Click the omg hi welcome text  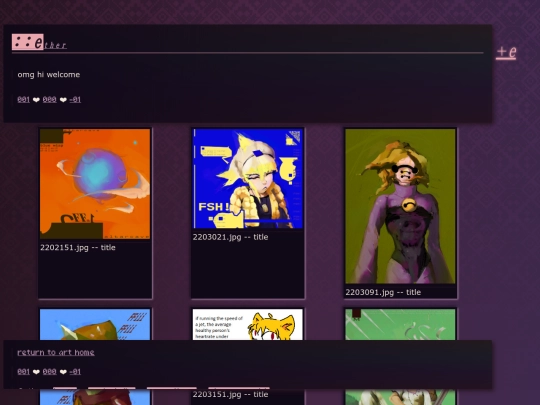(x=49, y=75)
